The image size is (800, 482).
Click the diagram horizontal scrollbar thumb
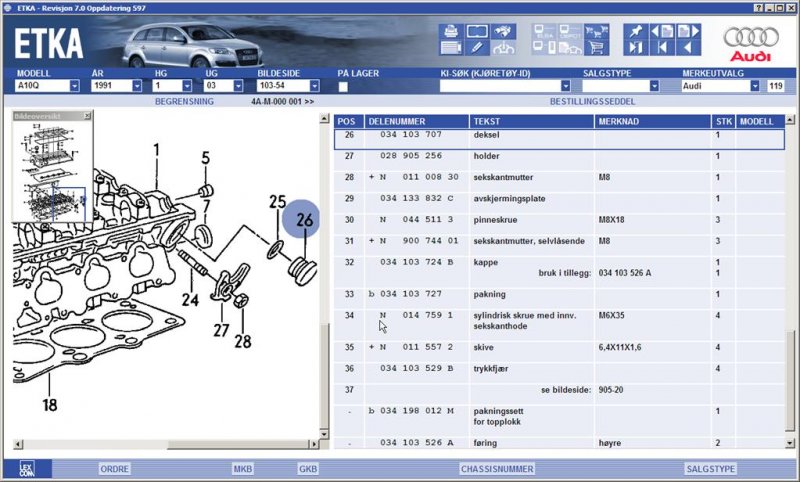[x=238, y=444]
